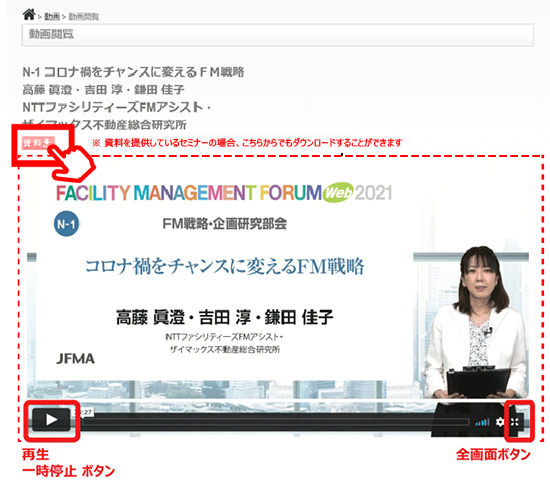Download materials with the 資料 button
Viewport: 550px width, 491px height.
(39, 142)
